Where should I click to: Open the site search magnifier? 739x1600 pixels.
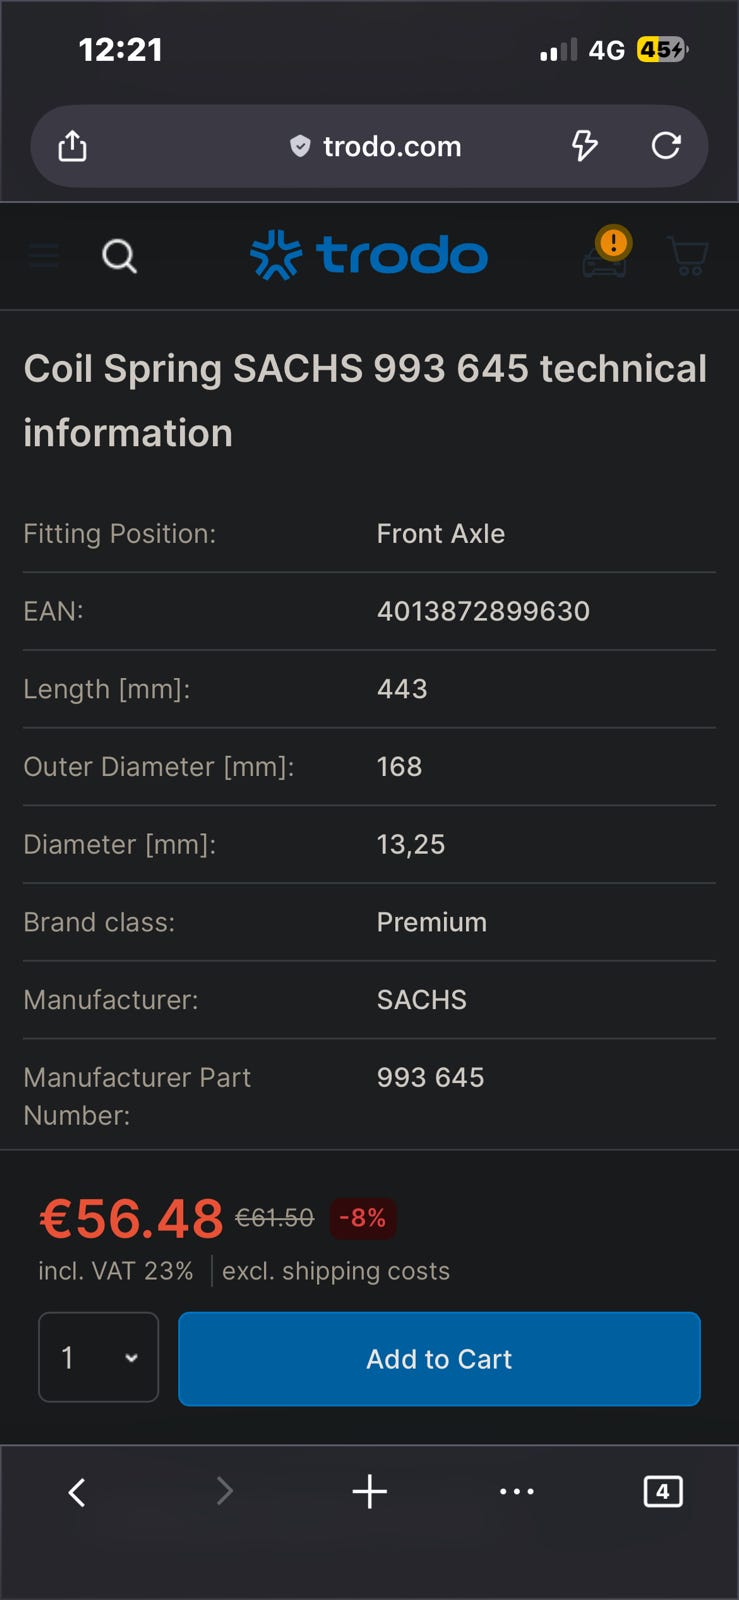(119, 257)
